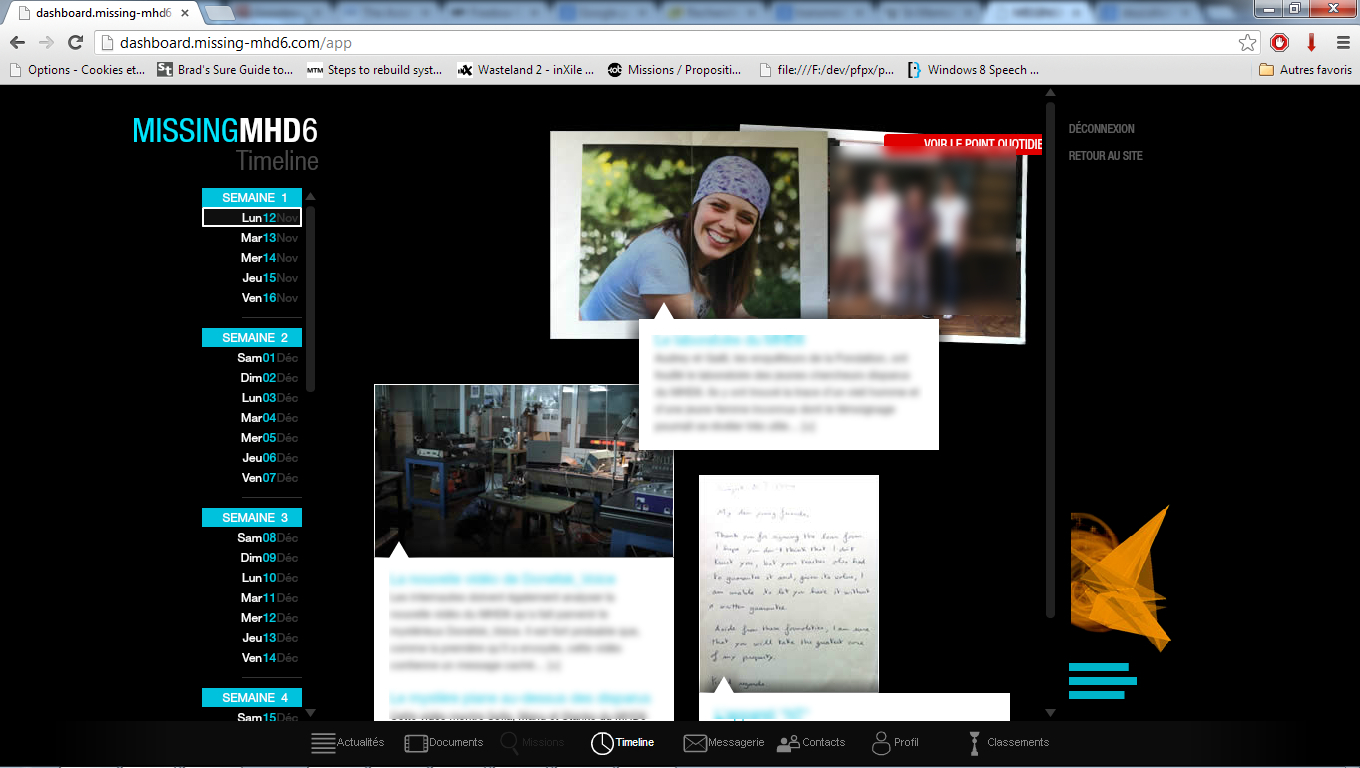Select SEMAINE 2 header
Viewport: 1360px width, 768px height.
(x=252, y=338)
